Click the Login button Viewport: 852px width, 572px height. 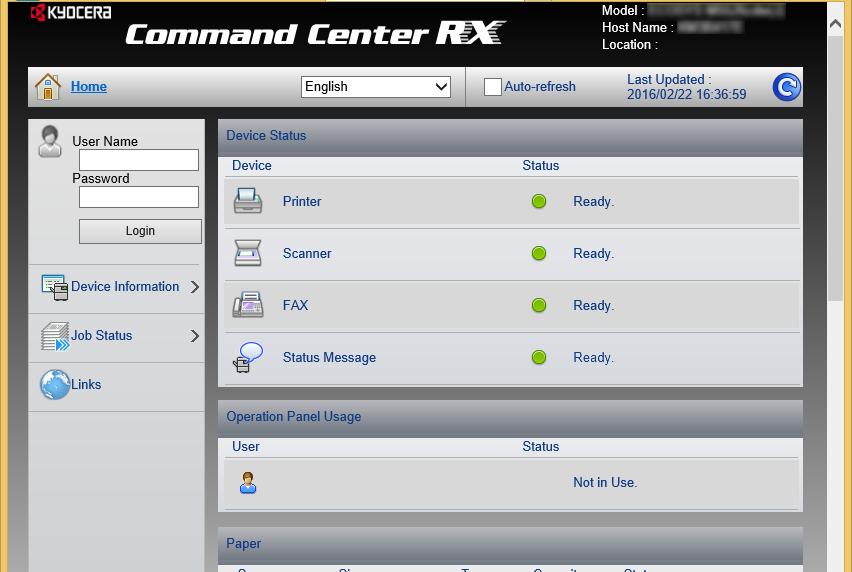140,231
